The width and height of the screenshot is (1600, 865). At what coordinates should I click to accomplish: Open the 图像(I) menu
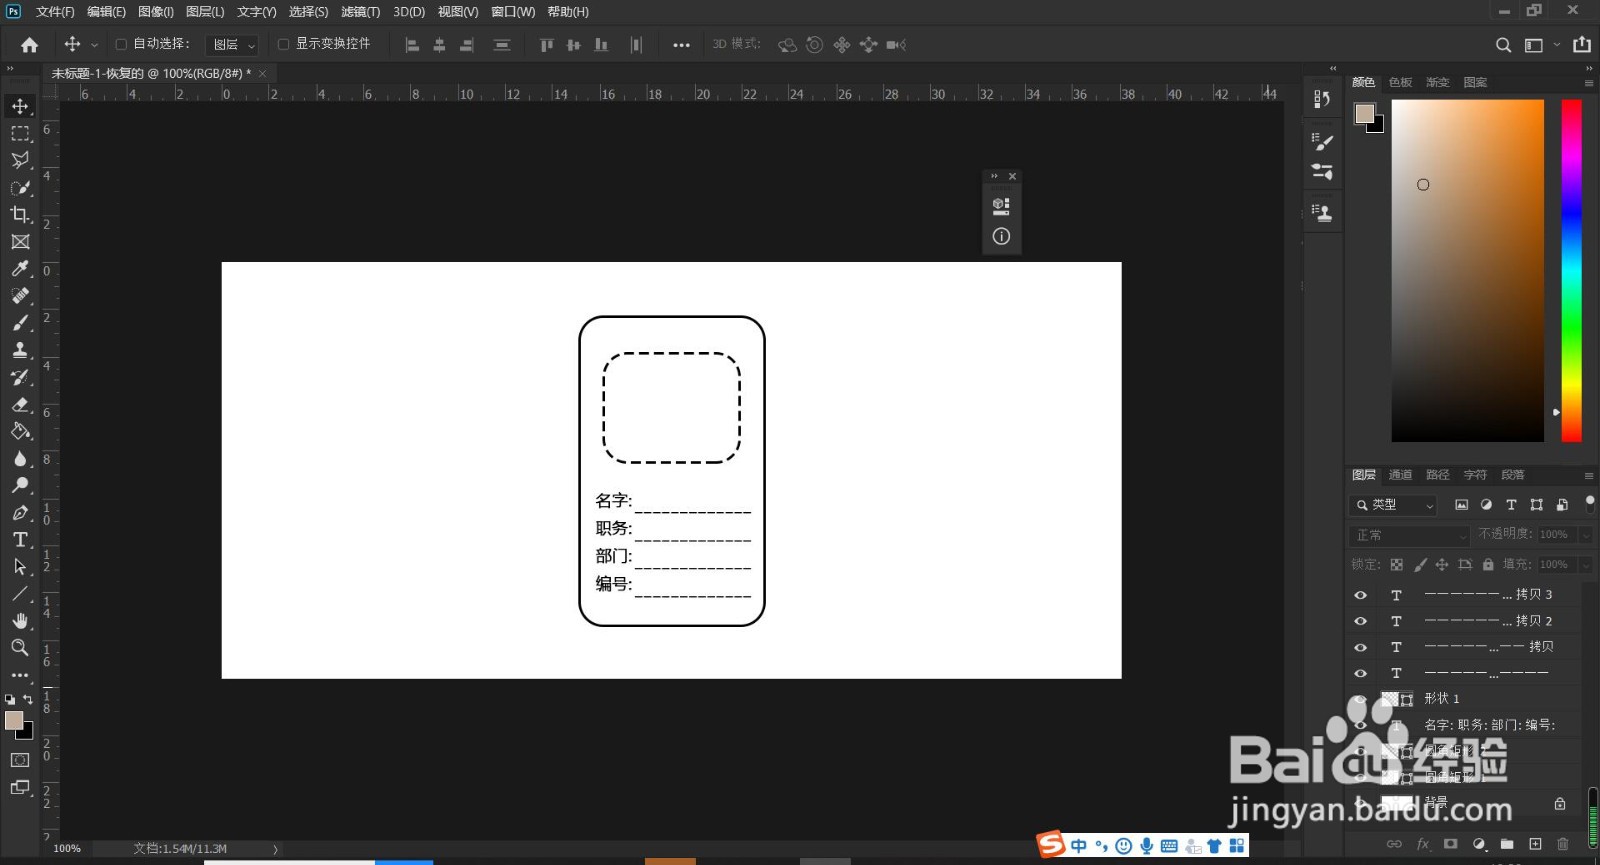(156, 12)
